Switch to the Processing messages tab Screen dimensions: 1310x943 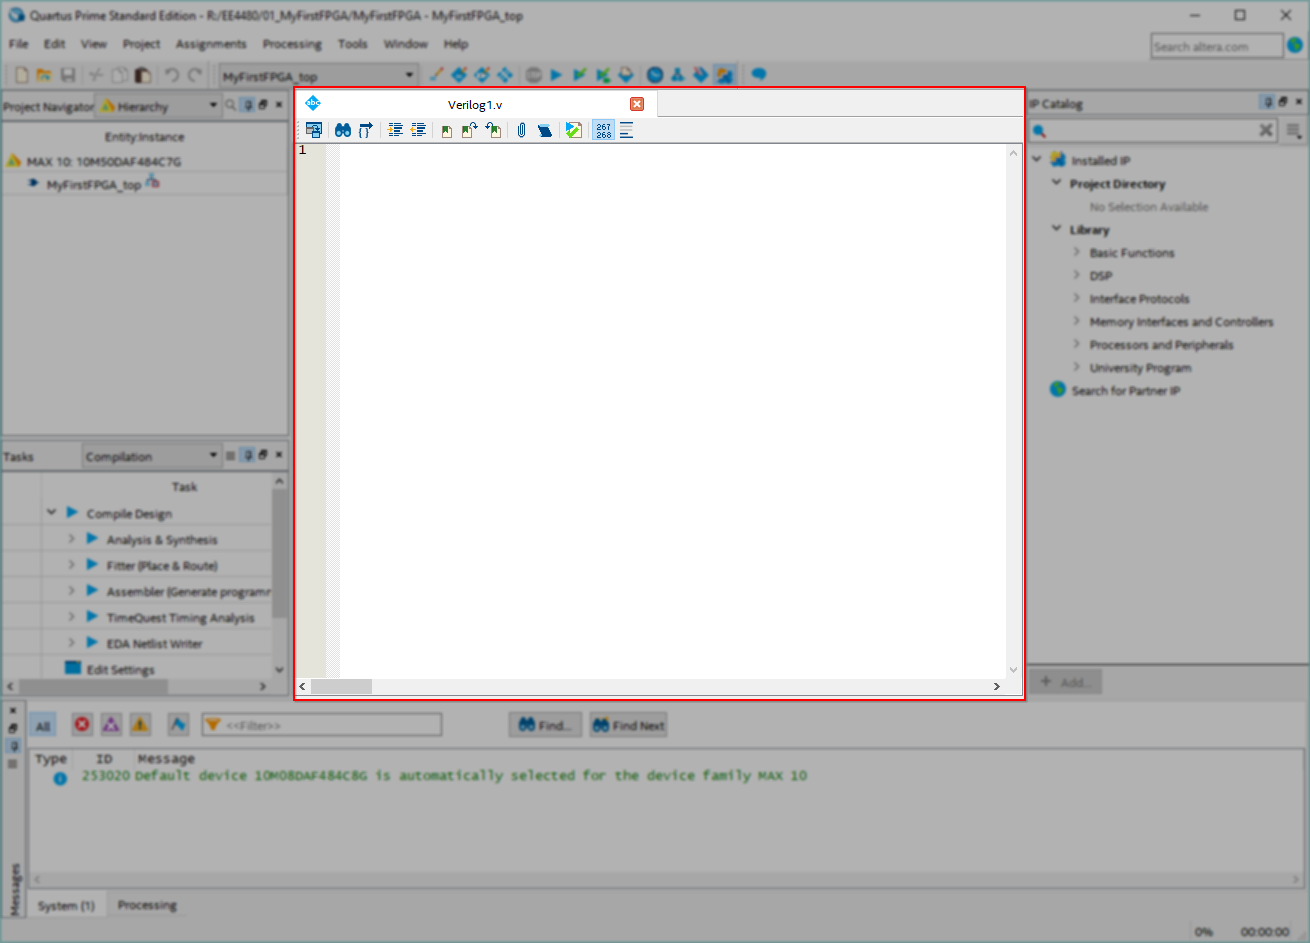(x=147, y=905)
